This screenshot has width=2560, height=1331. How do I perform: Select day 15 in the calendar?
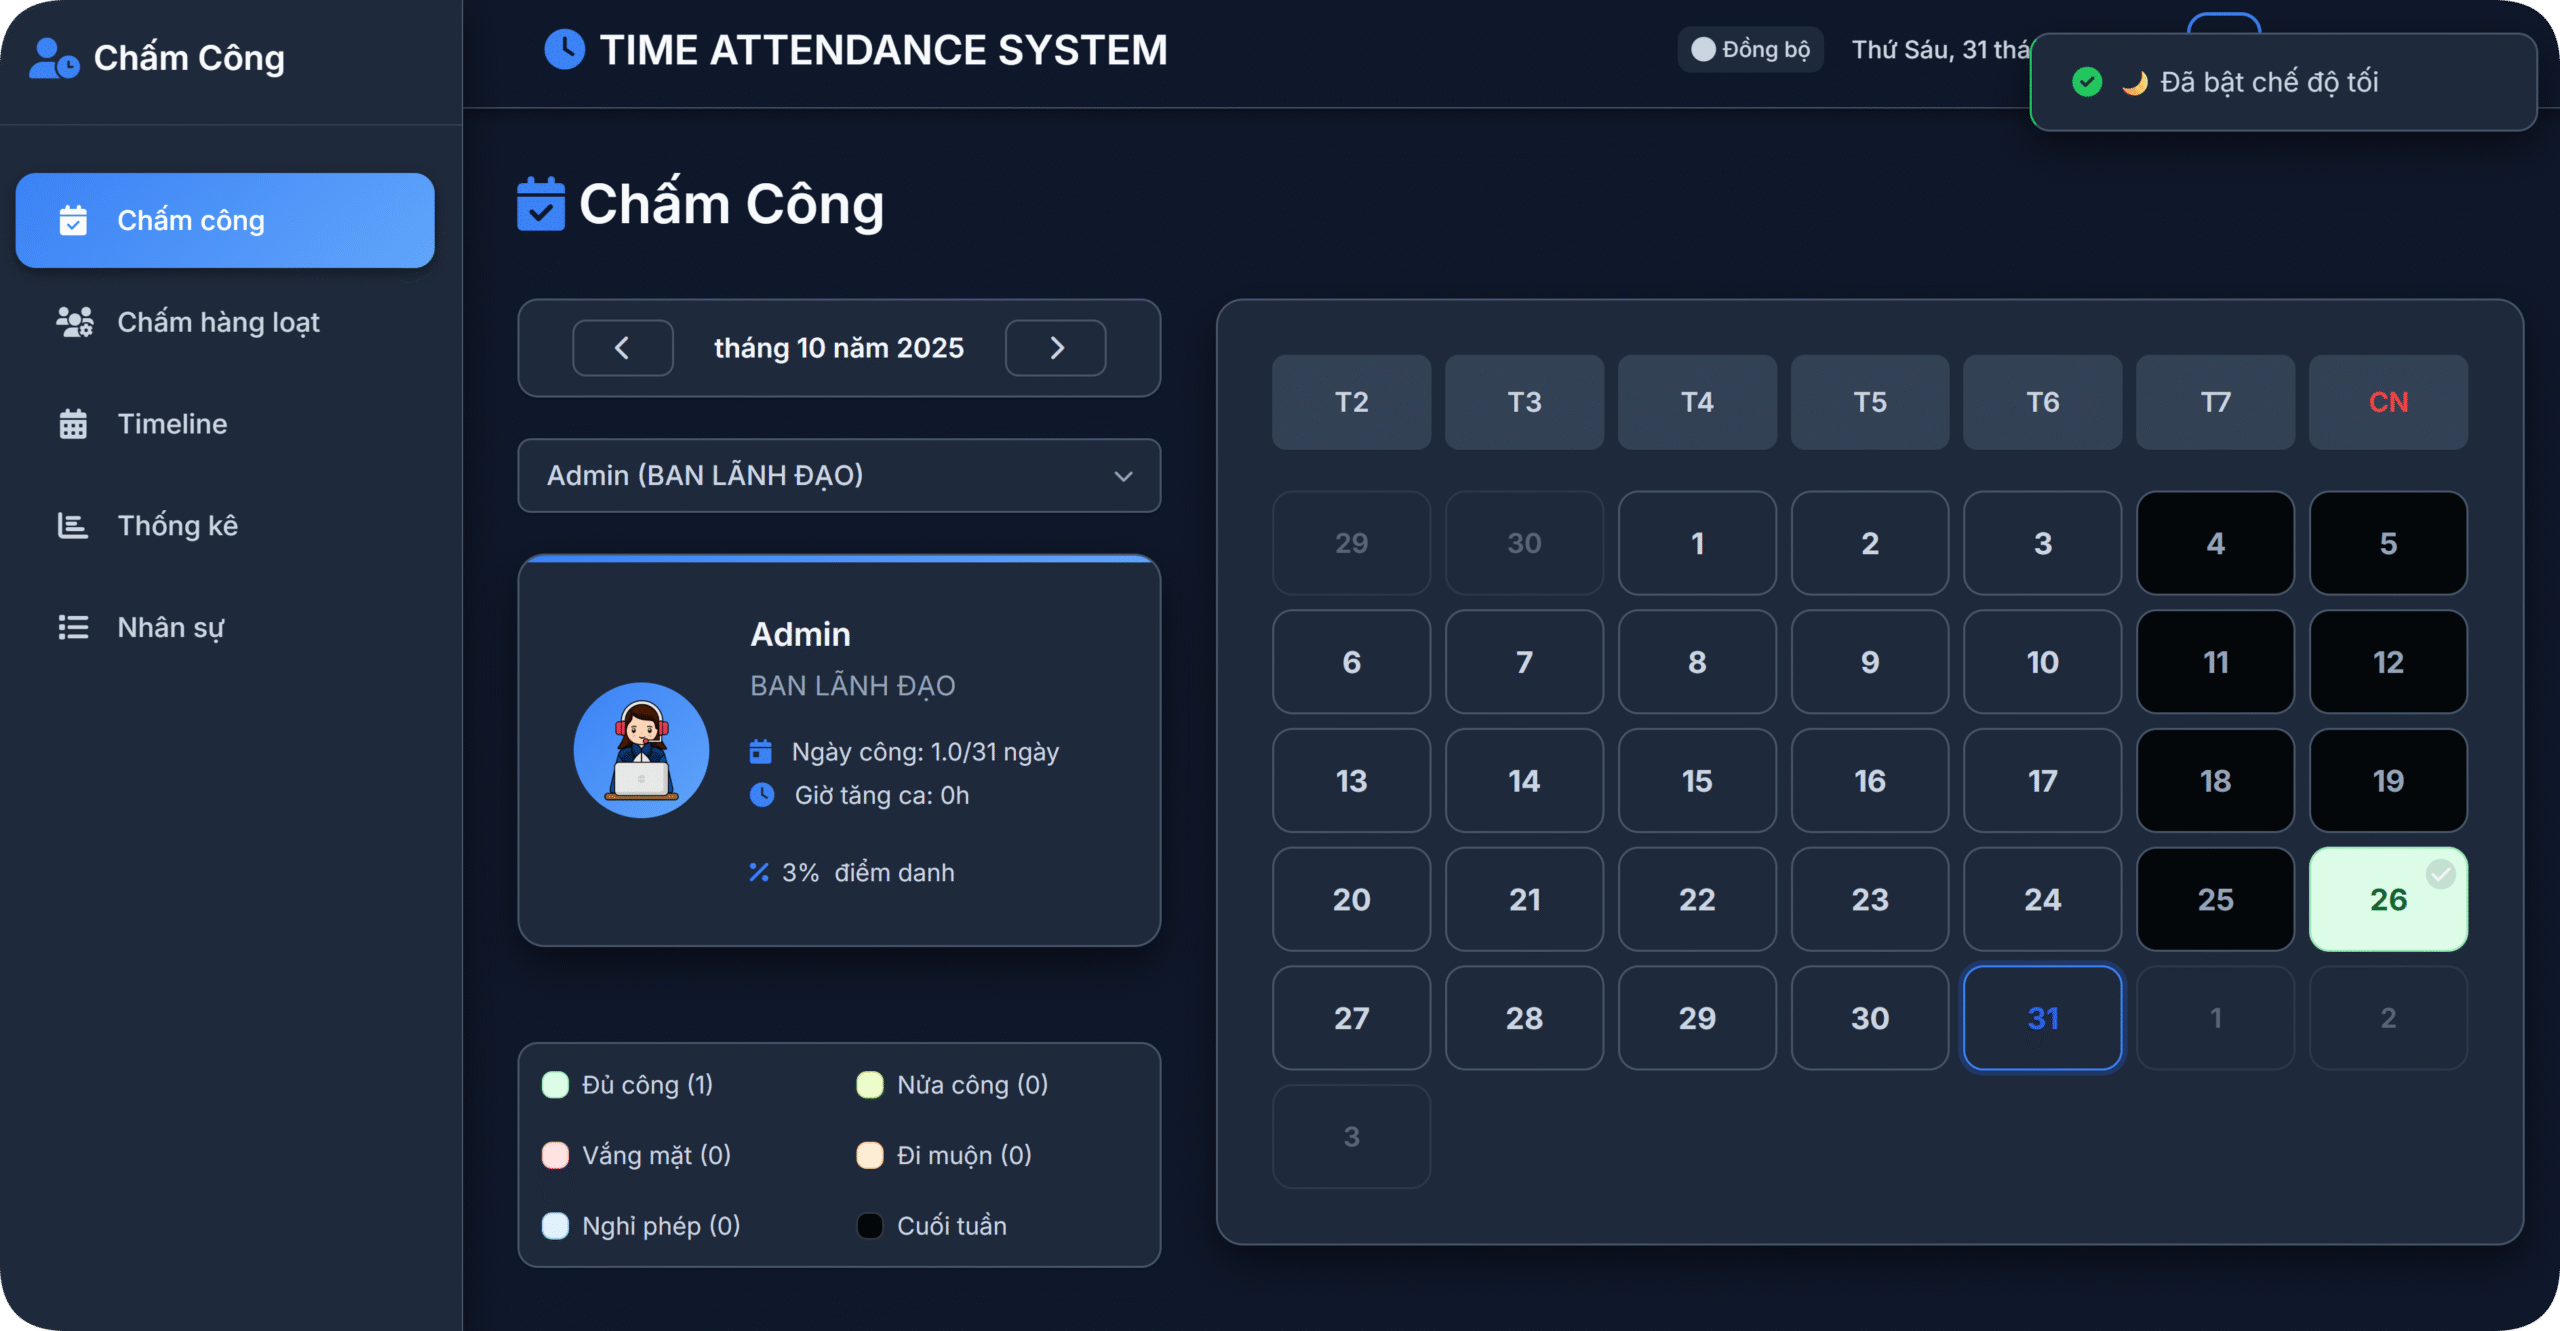point(1696,781)
